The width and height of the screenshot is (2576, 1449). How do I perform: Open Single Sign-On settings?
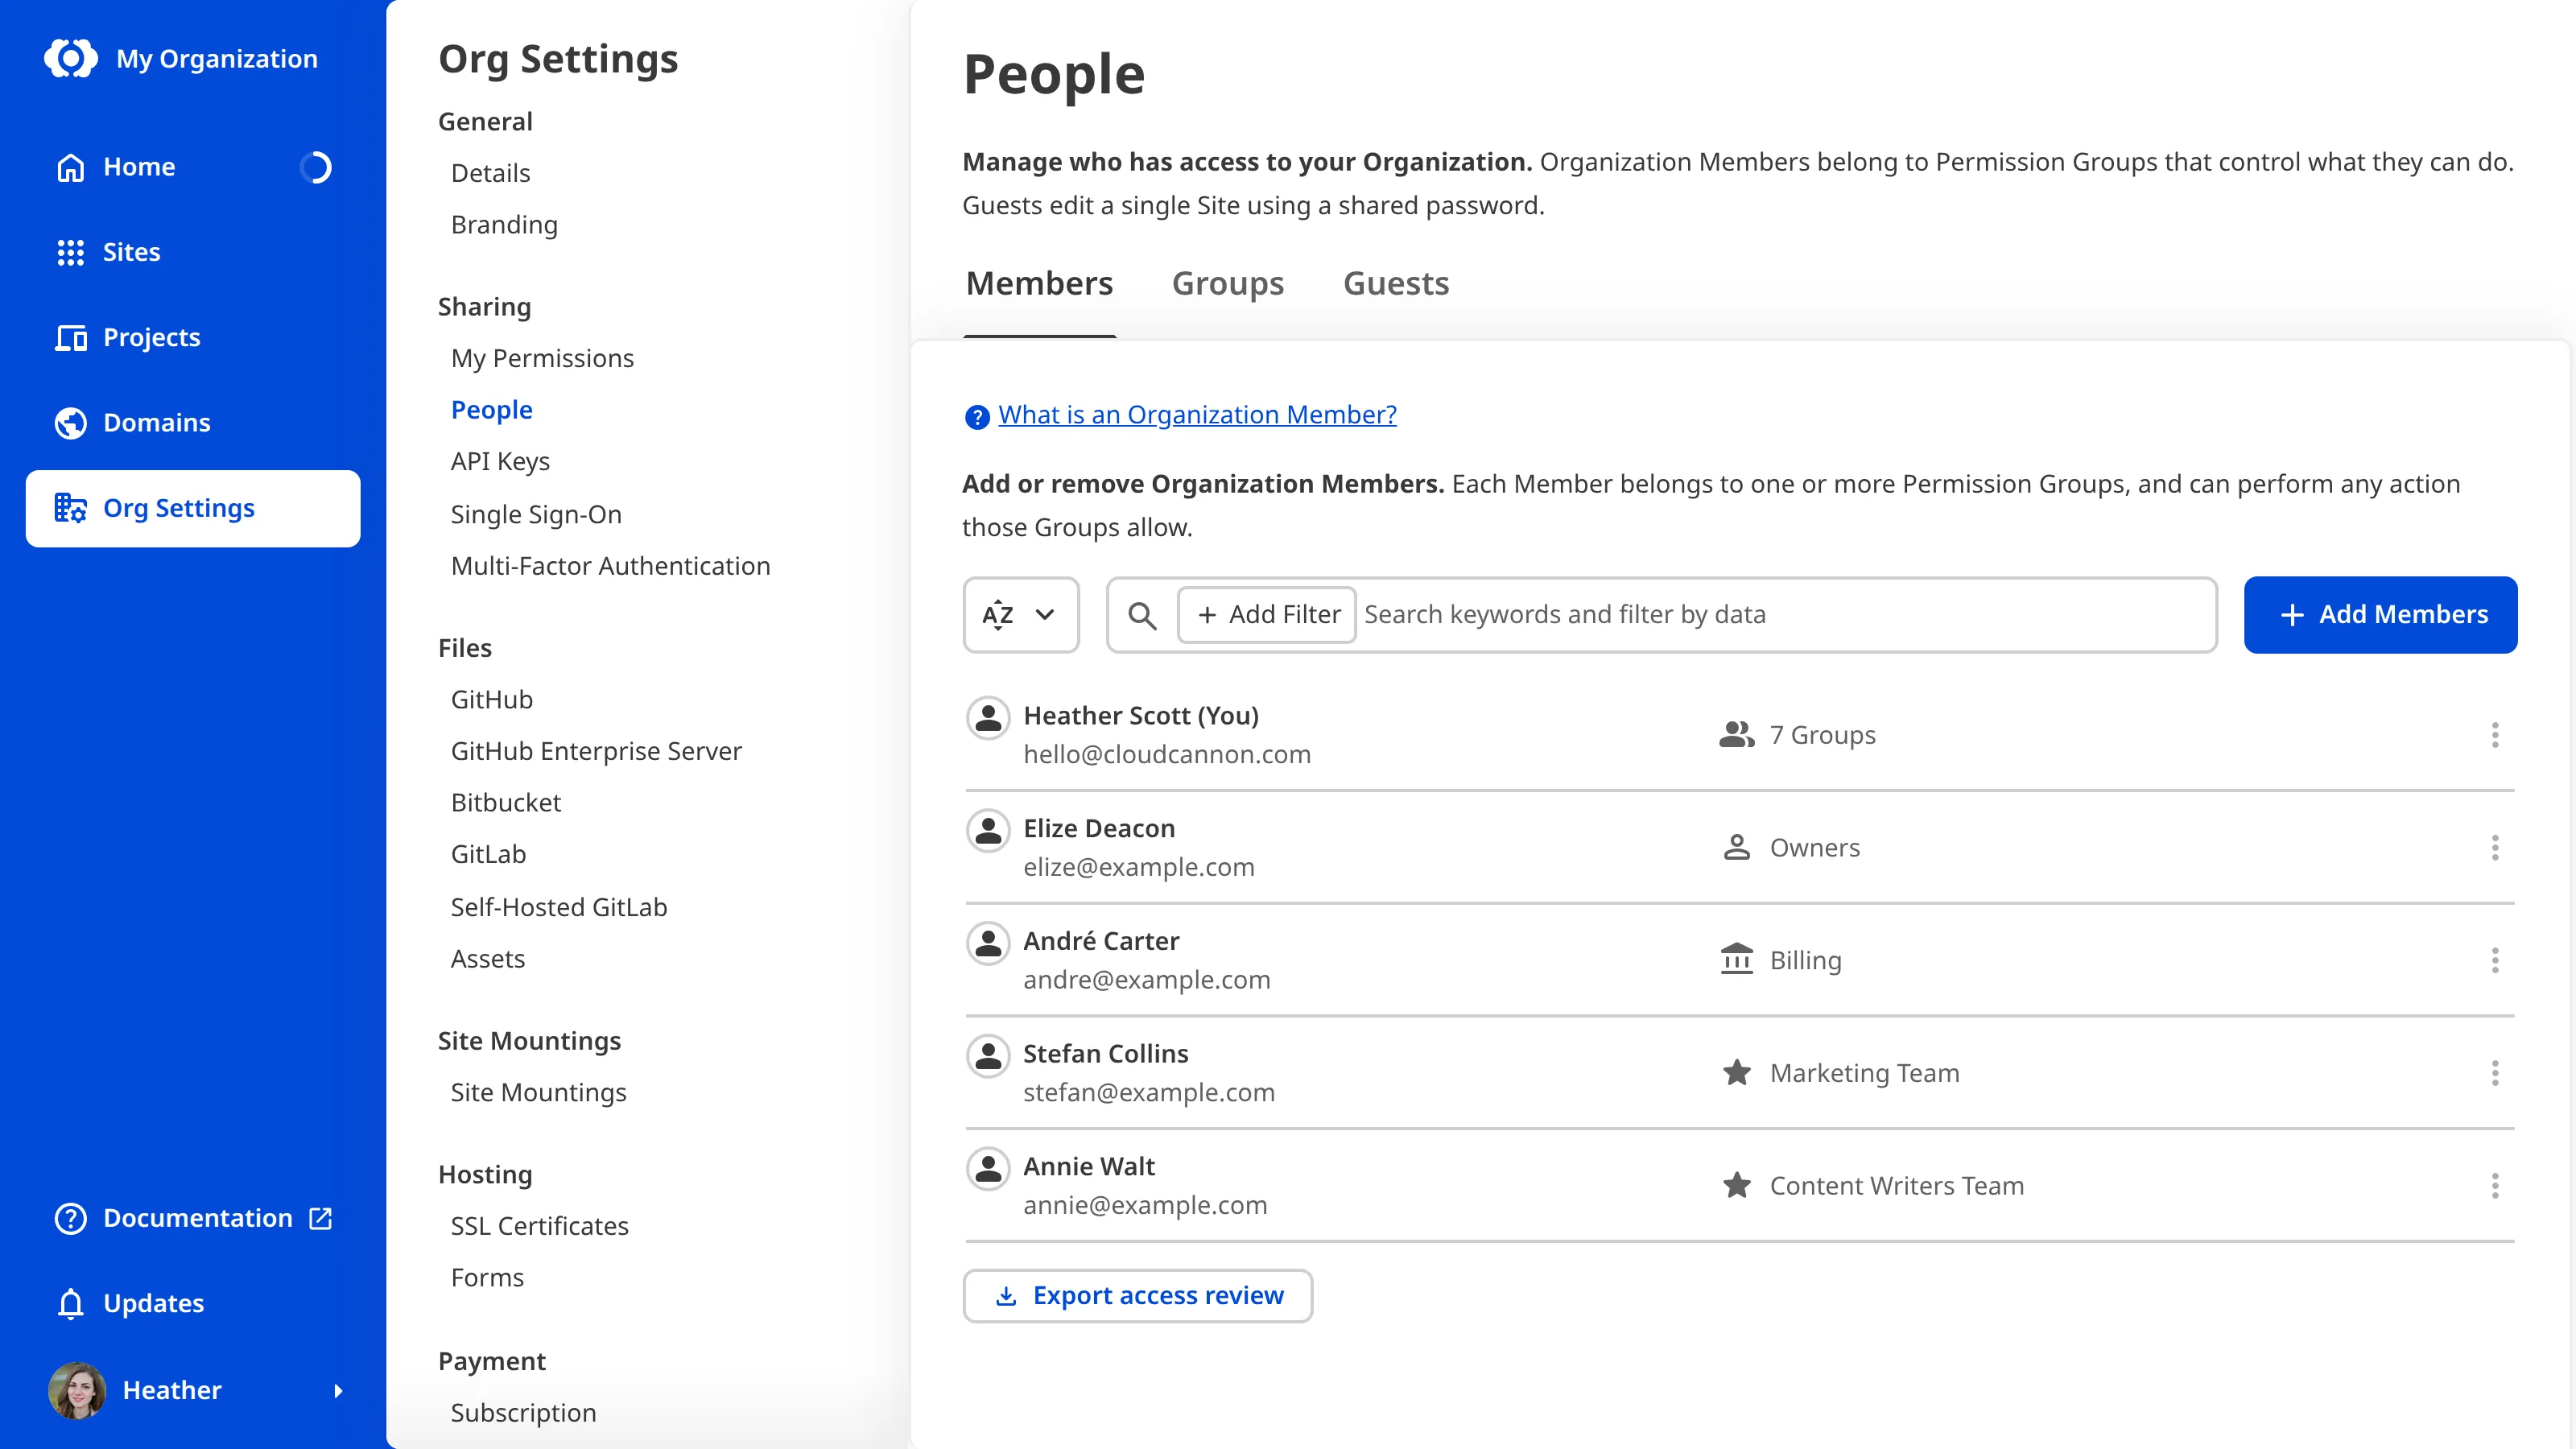(536, 514)
